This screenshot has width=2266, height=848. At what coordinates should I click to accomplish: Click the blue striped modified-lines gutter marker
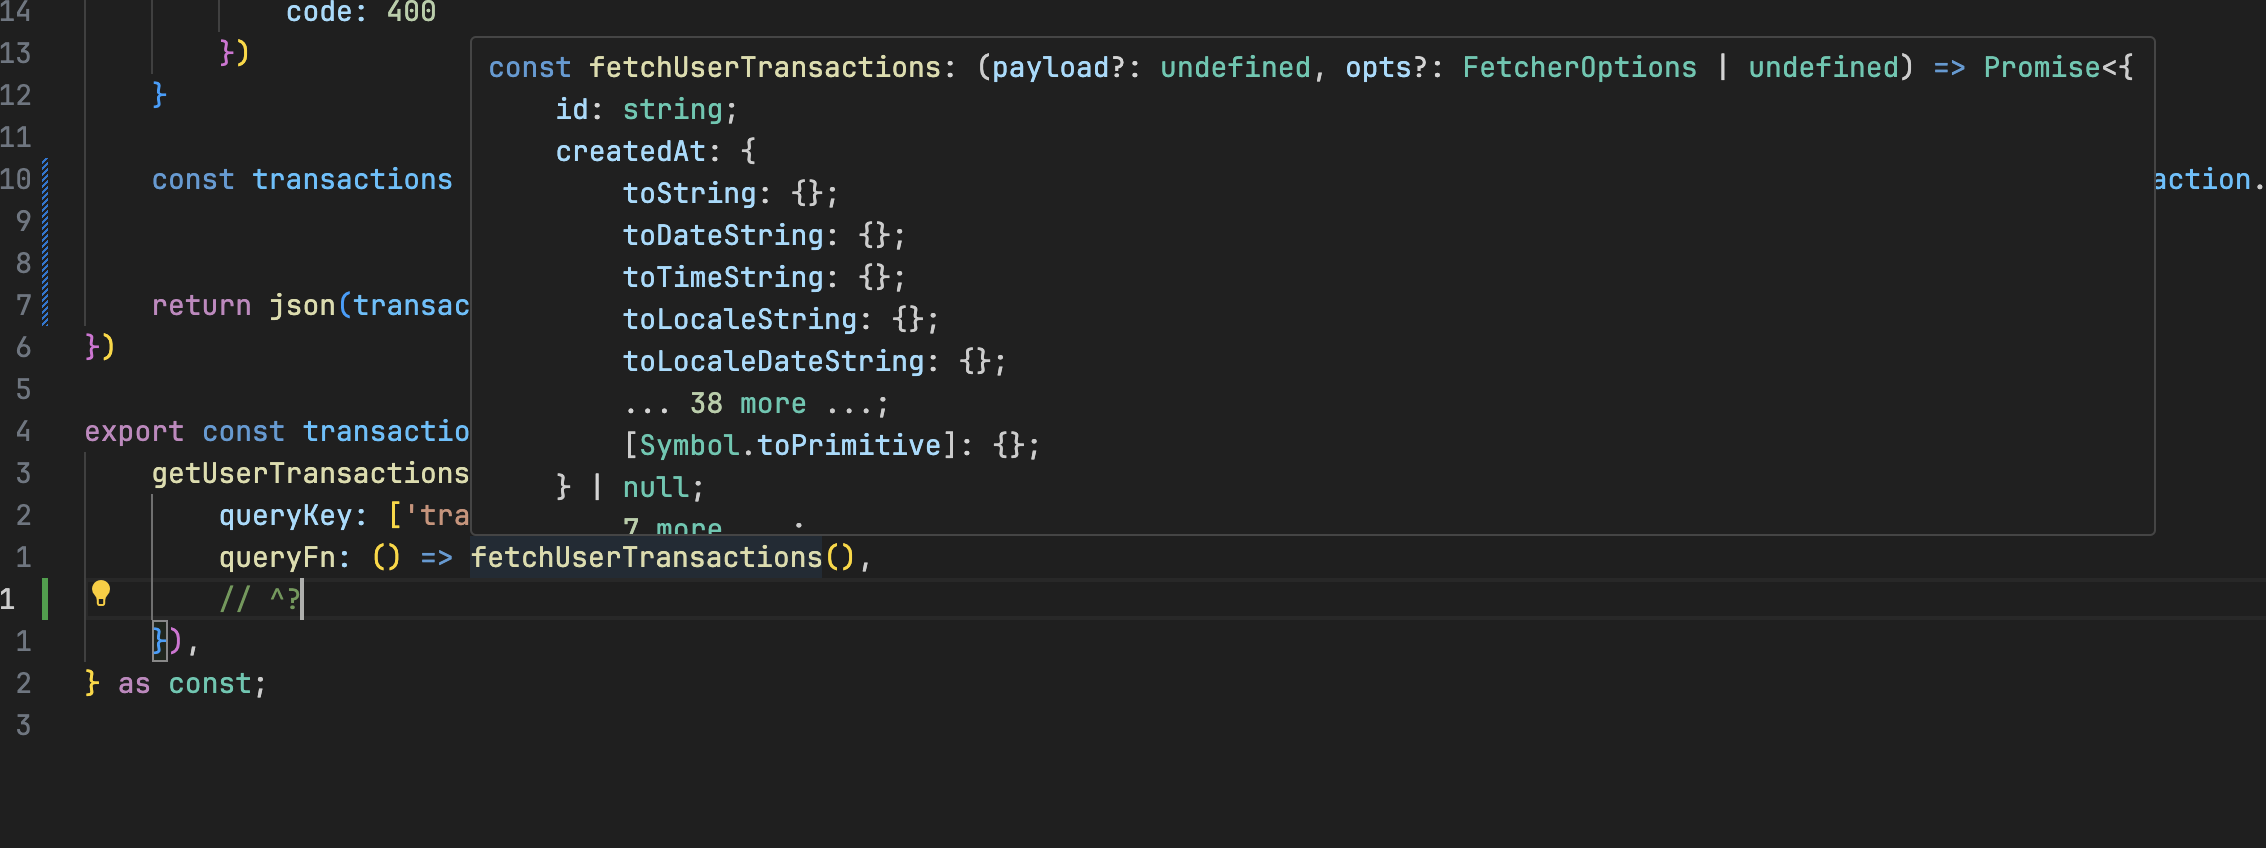point(45,242)
